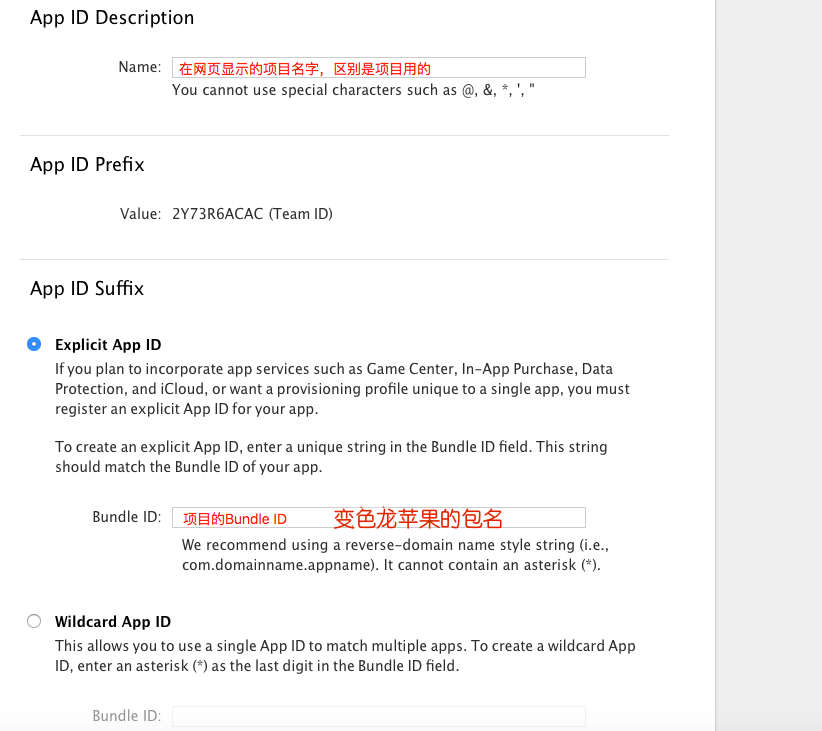Click the reverse-domain name recommendation text
Screen dimensions: 822x731
pos(395,555)
